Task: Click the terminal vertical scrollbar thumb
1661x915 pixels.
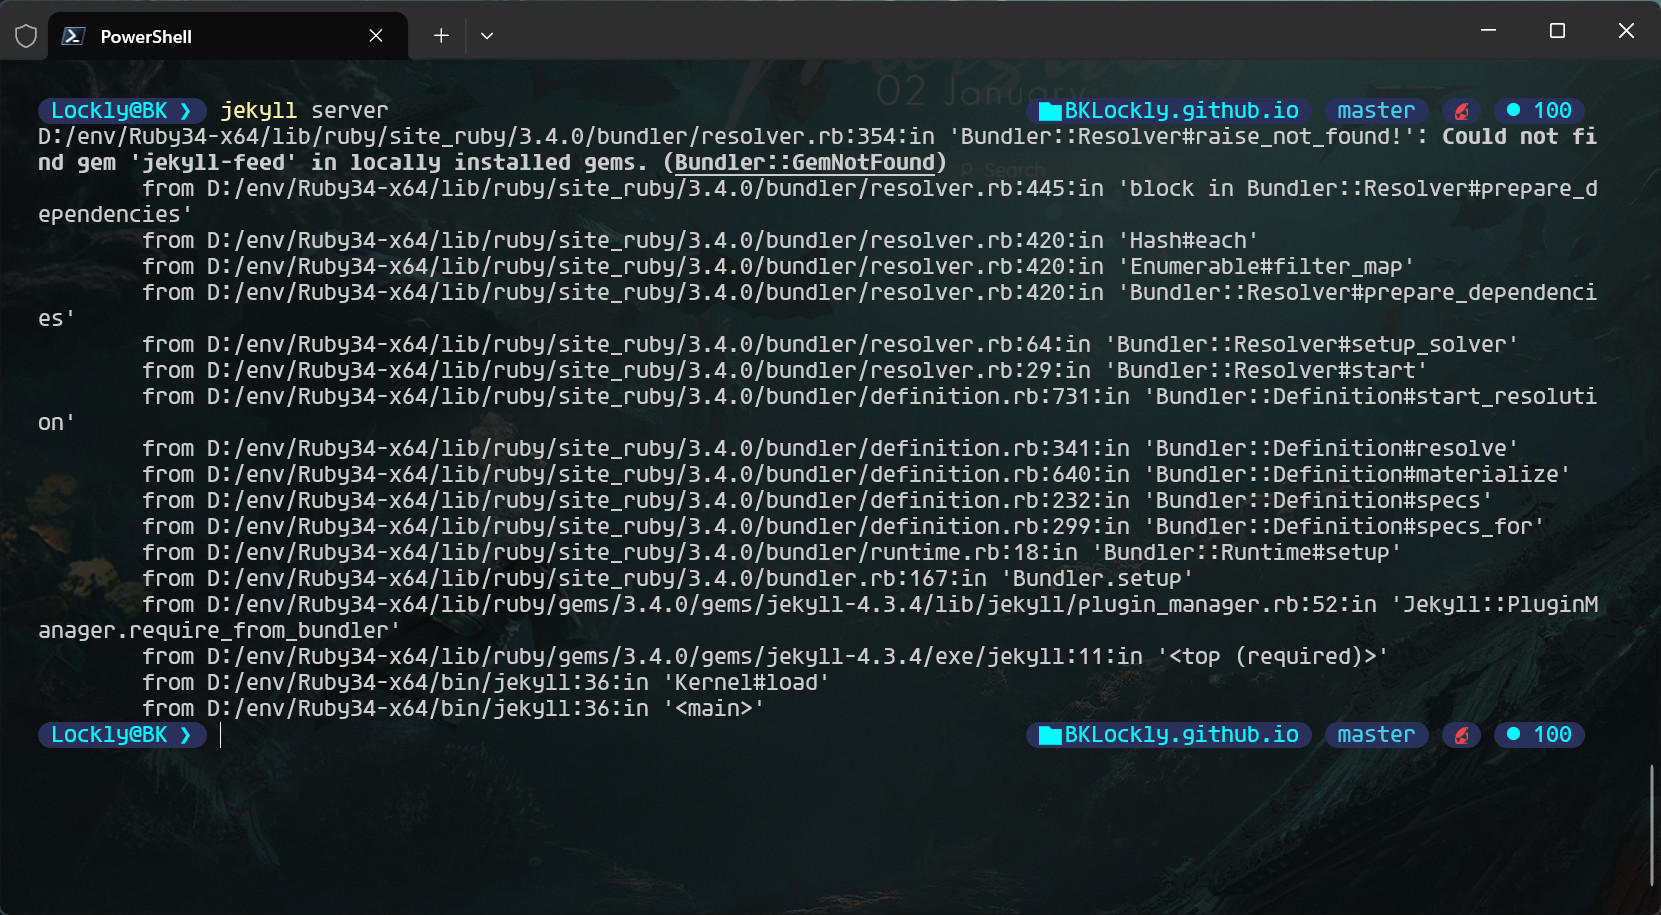Action: pos(1651,825)
